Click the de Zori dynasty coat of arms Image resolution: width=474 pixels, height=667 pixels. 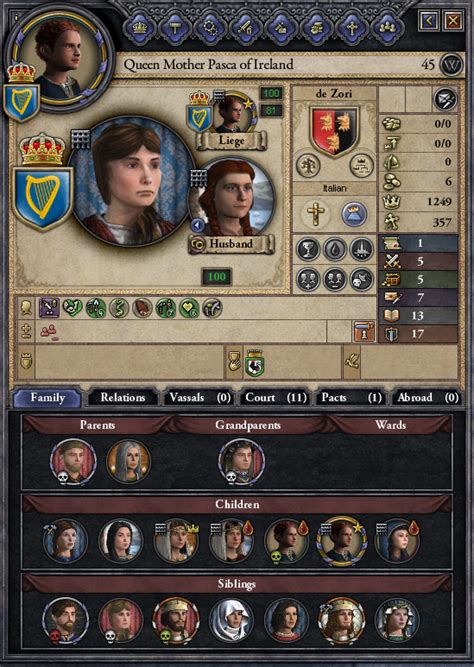(334, 131)
